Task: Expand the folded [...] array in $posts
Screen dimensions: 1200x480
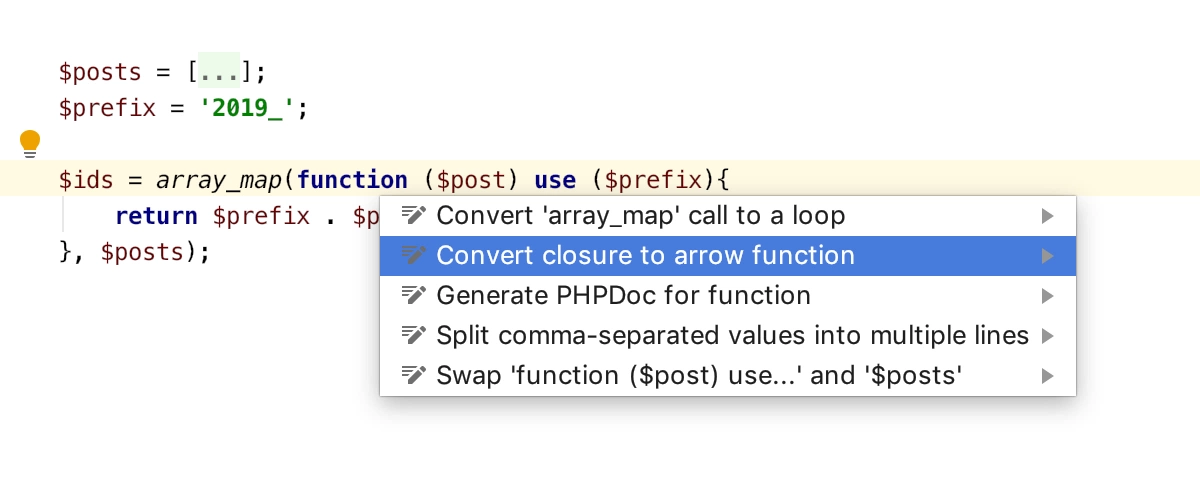Action: (219, 71)
